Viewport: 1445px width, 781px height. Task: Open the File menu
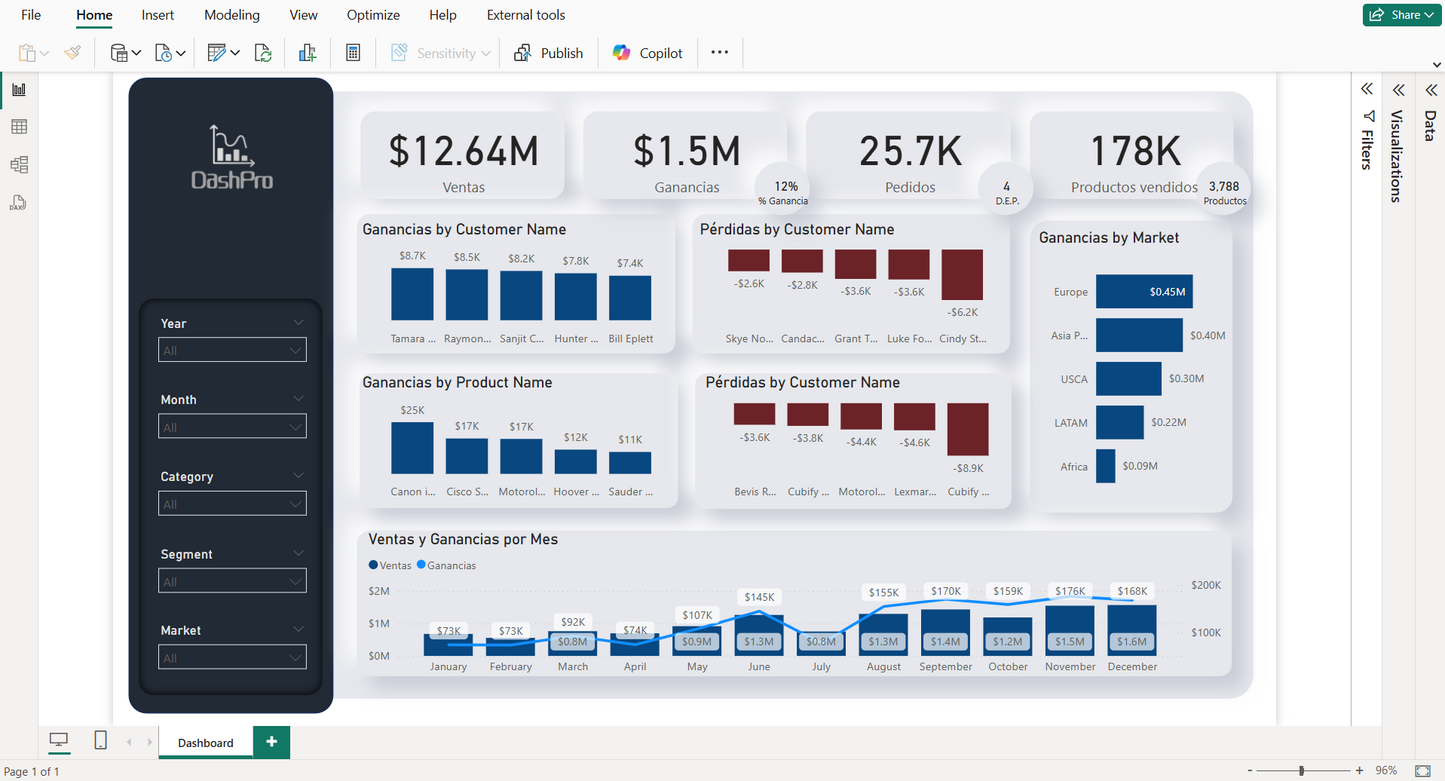coord(31,15)
